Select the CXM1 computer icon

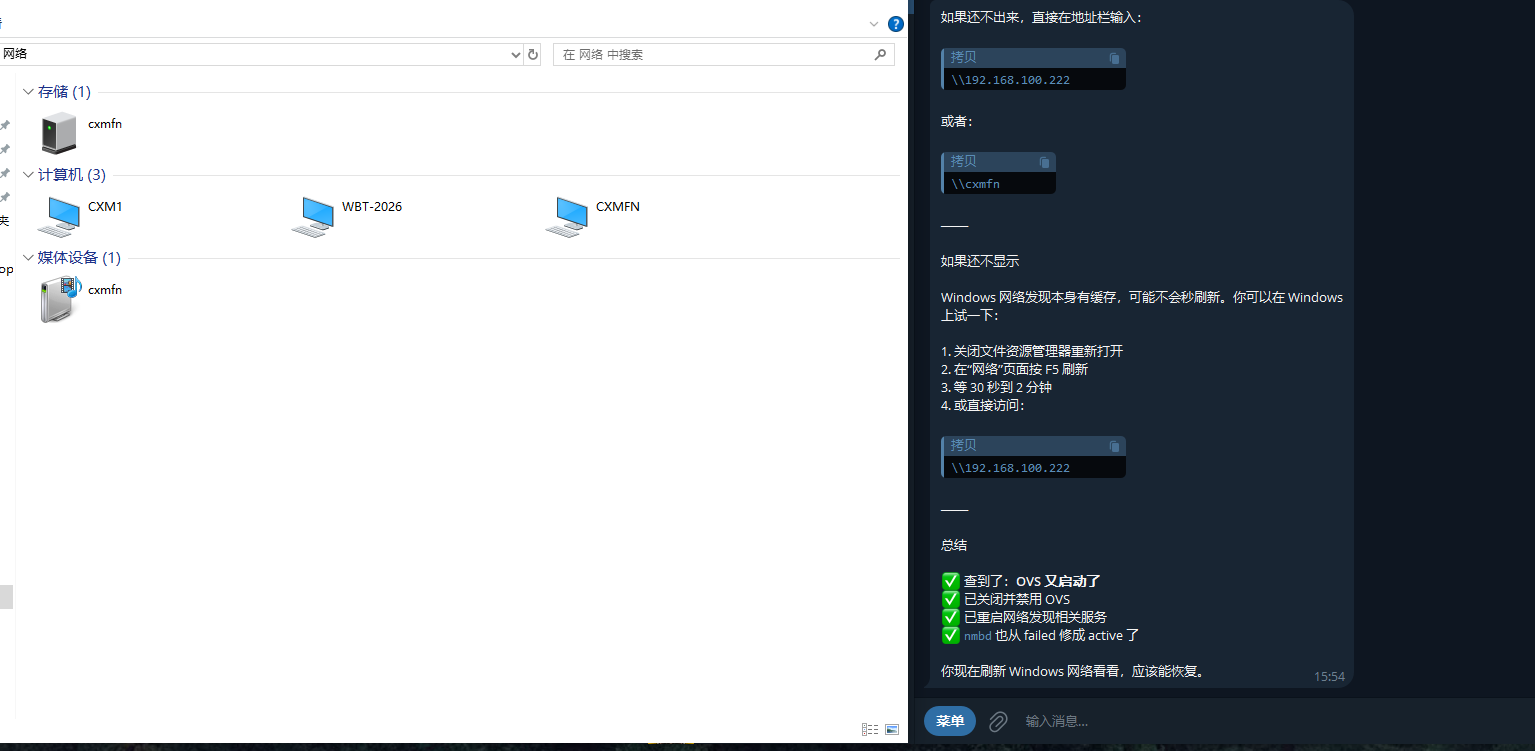pyautogui.click(x=59, y=216)
